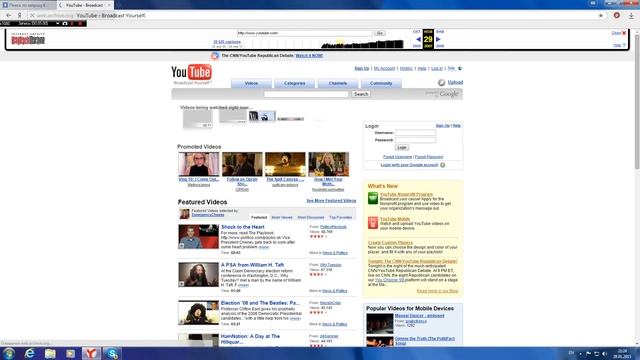Click the language indicator in system tray
This screenshot has height=360, width=640.
(x=571, y=353)
